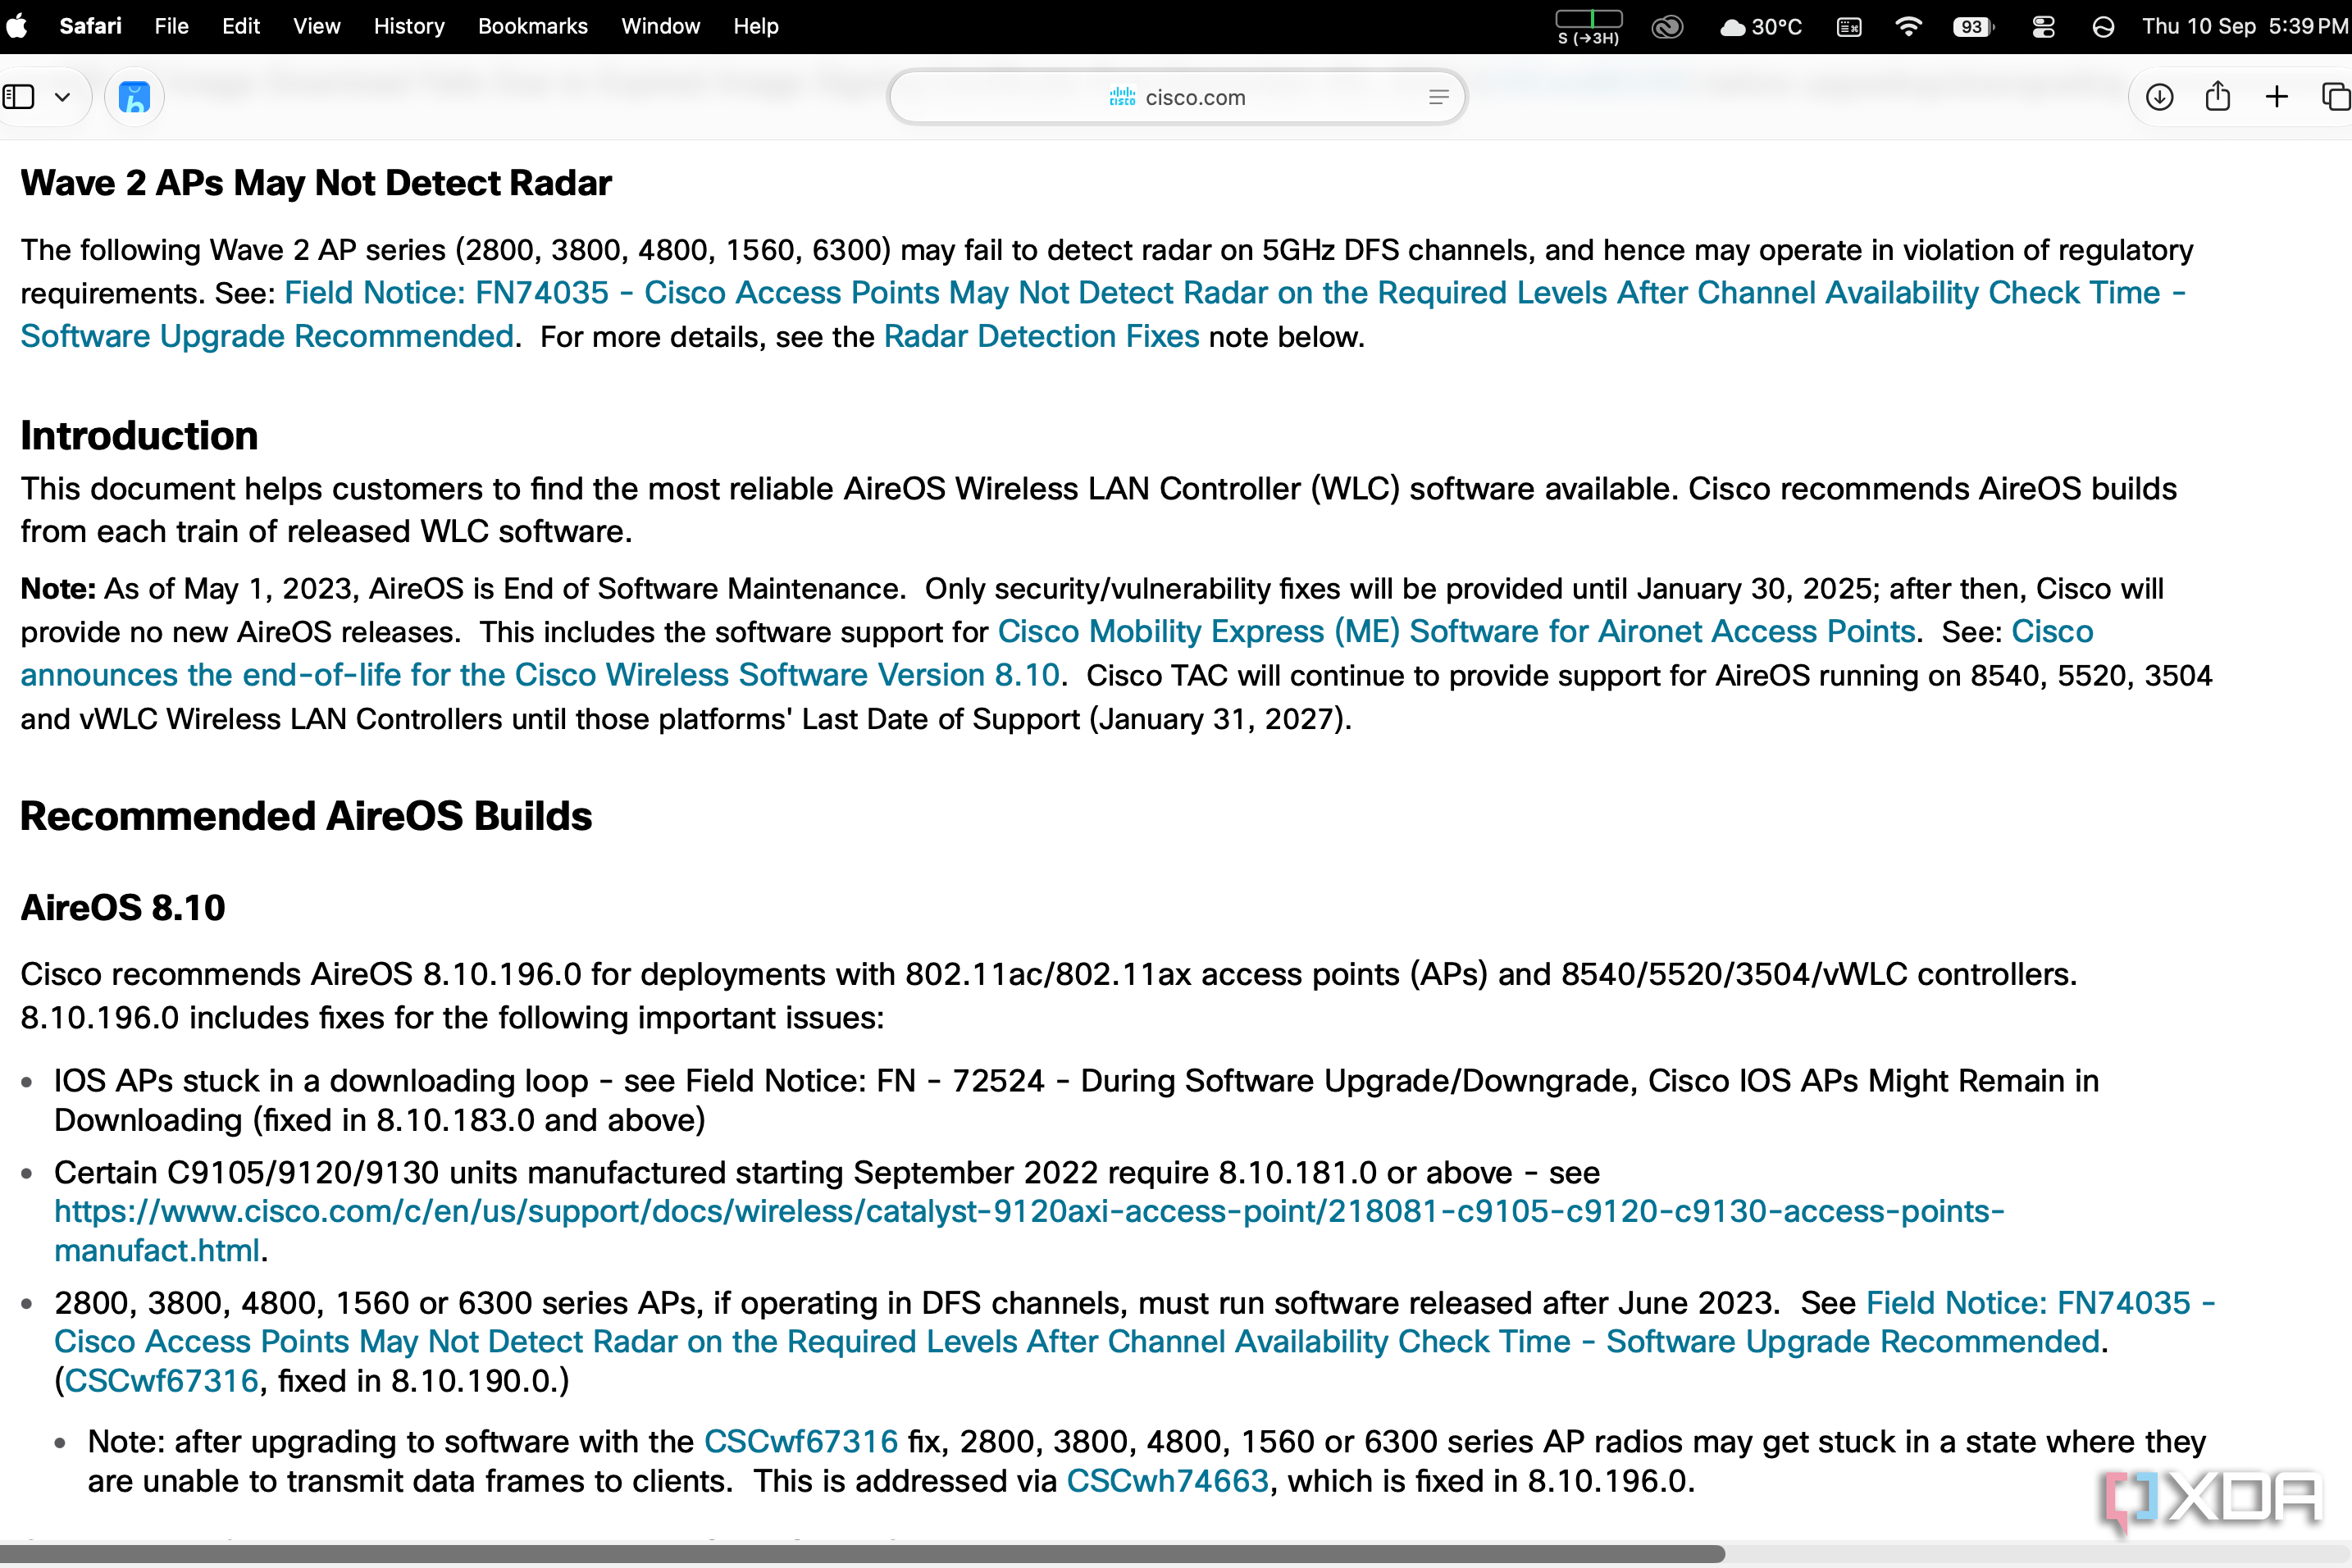Open the 30°C weather menu bar item
Viewport: 2352px width, 1568px height.
pos(1761,27)
